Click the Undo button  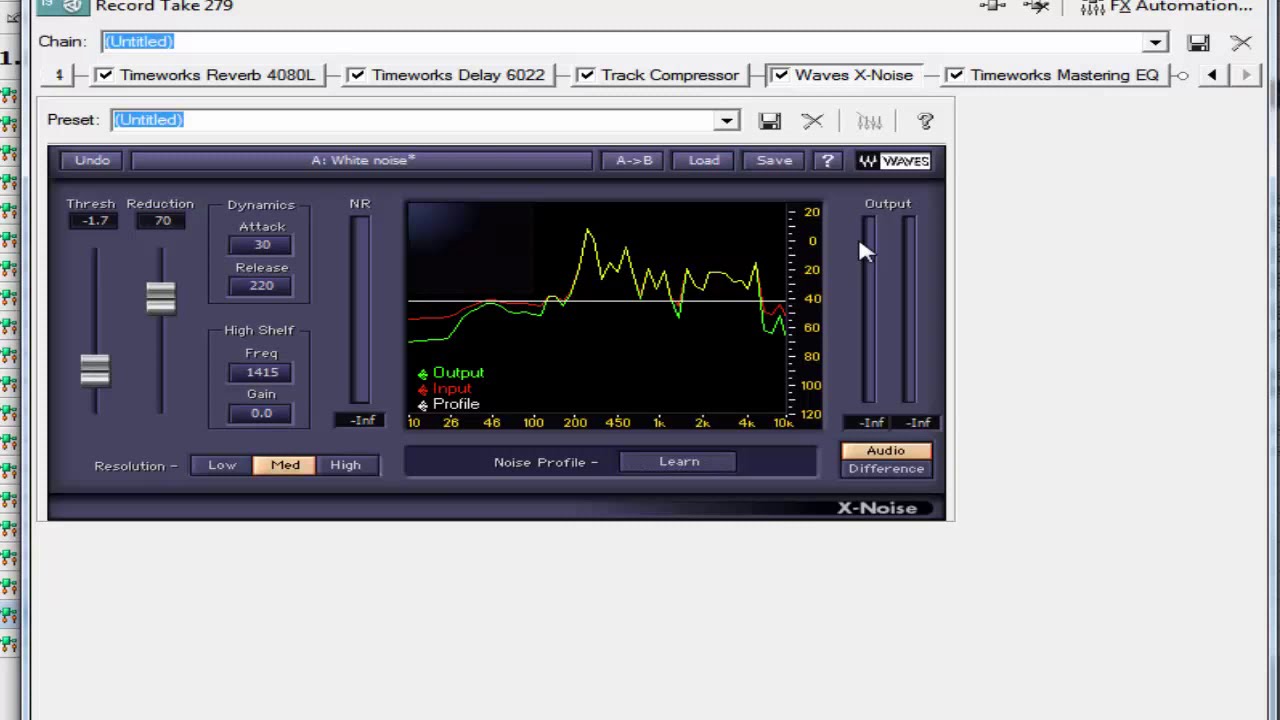pyautogui.click(x=92, y=160)
